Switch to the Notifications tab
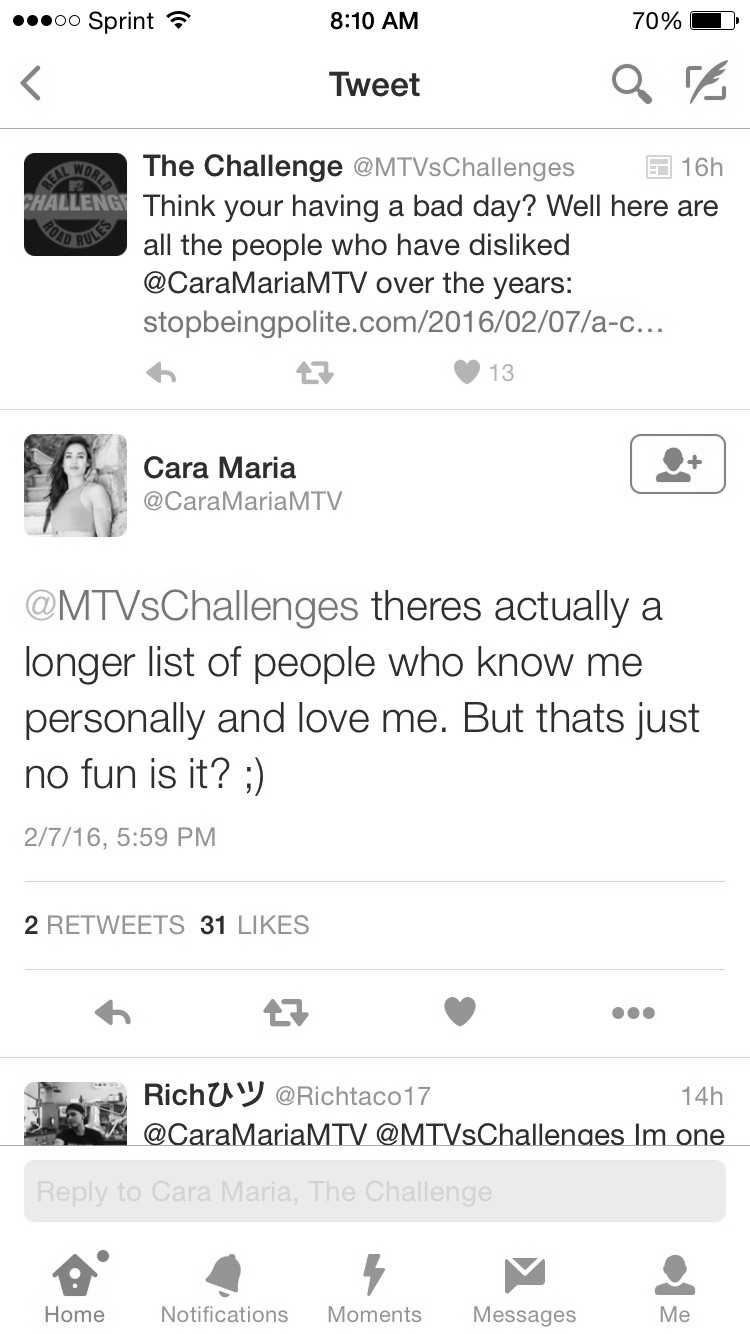The image size is (750, 1334). click(x=224, y=1289)
